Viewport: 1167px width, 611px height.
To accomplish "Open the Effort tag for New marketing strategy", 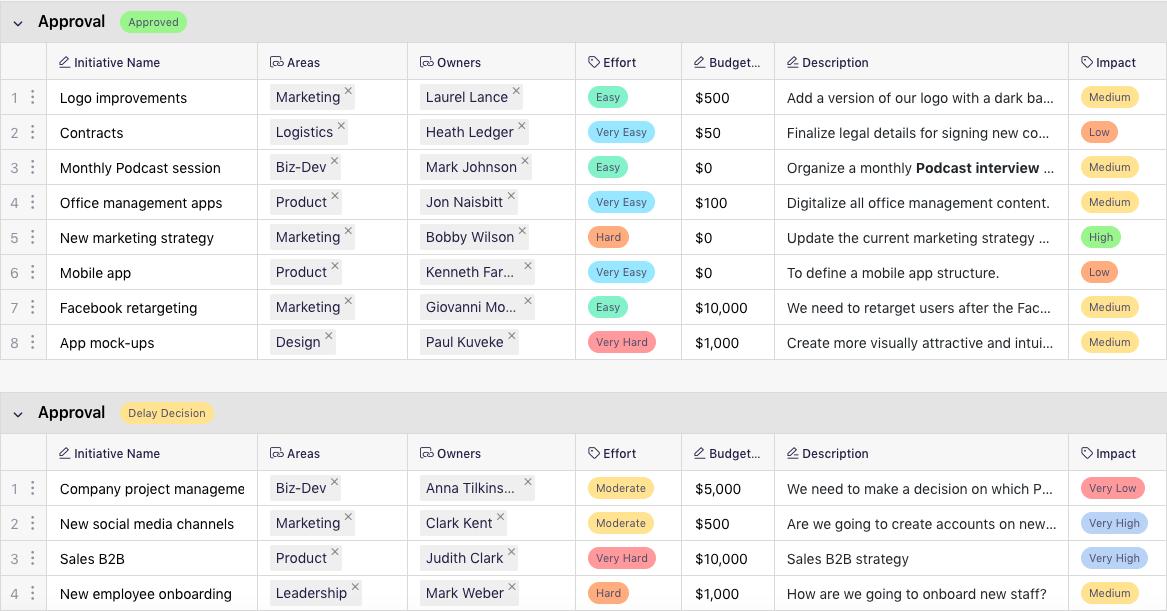I will (x=608, y=237).
